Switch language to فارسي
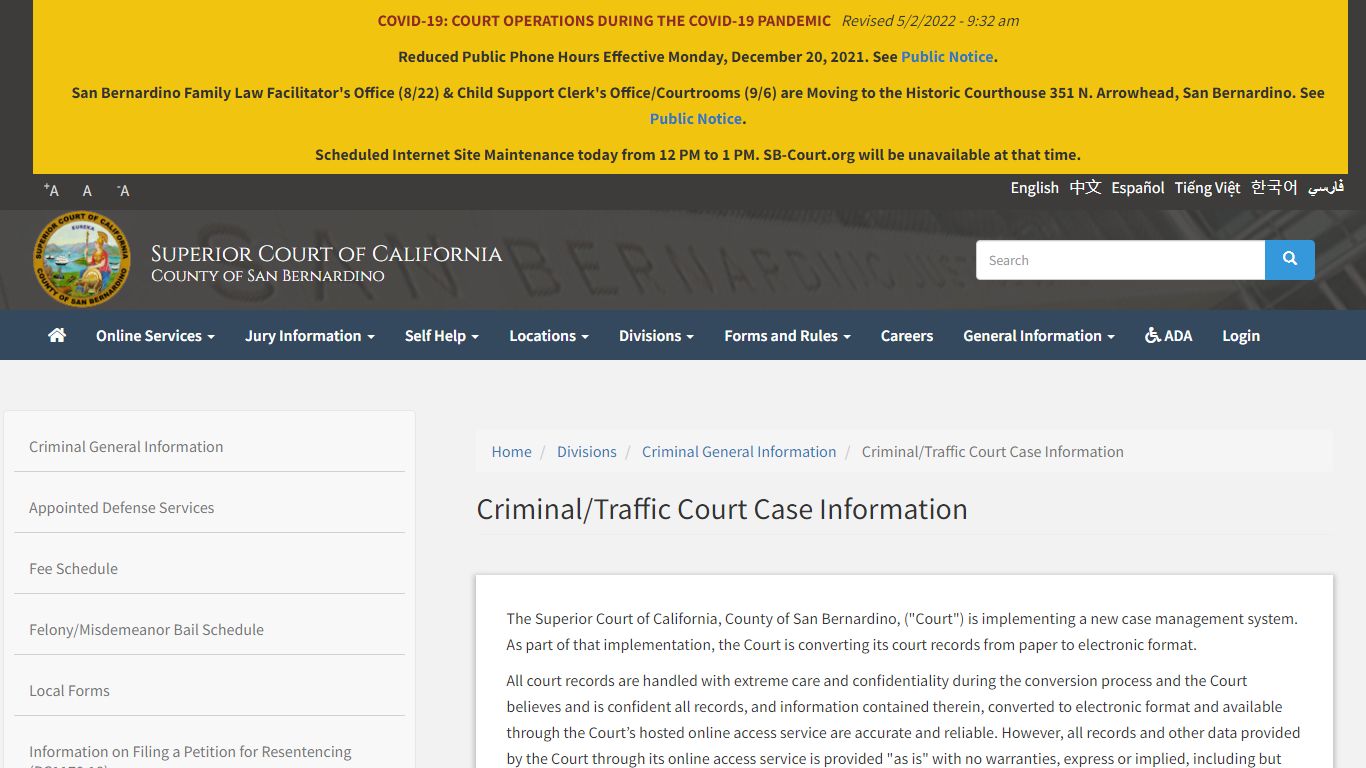 [1326, 188]
